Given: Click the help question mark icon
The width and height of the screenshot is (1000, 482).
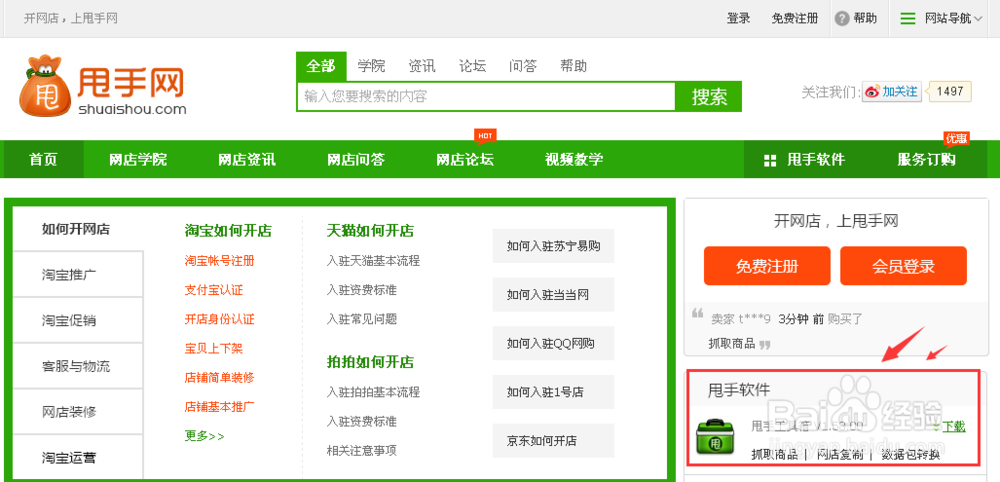Looking at the screenshot, I should coord(842,18).
